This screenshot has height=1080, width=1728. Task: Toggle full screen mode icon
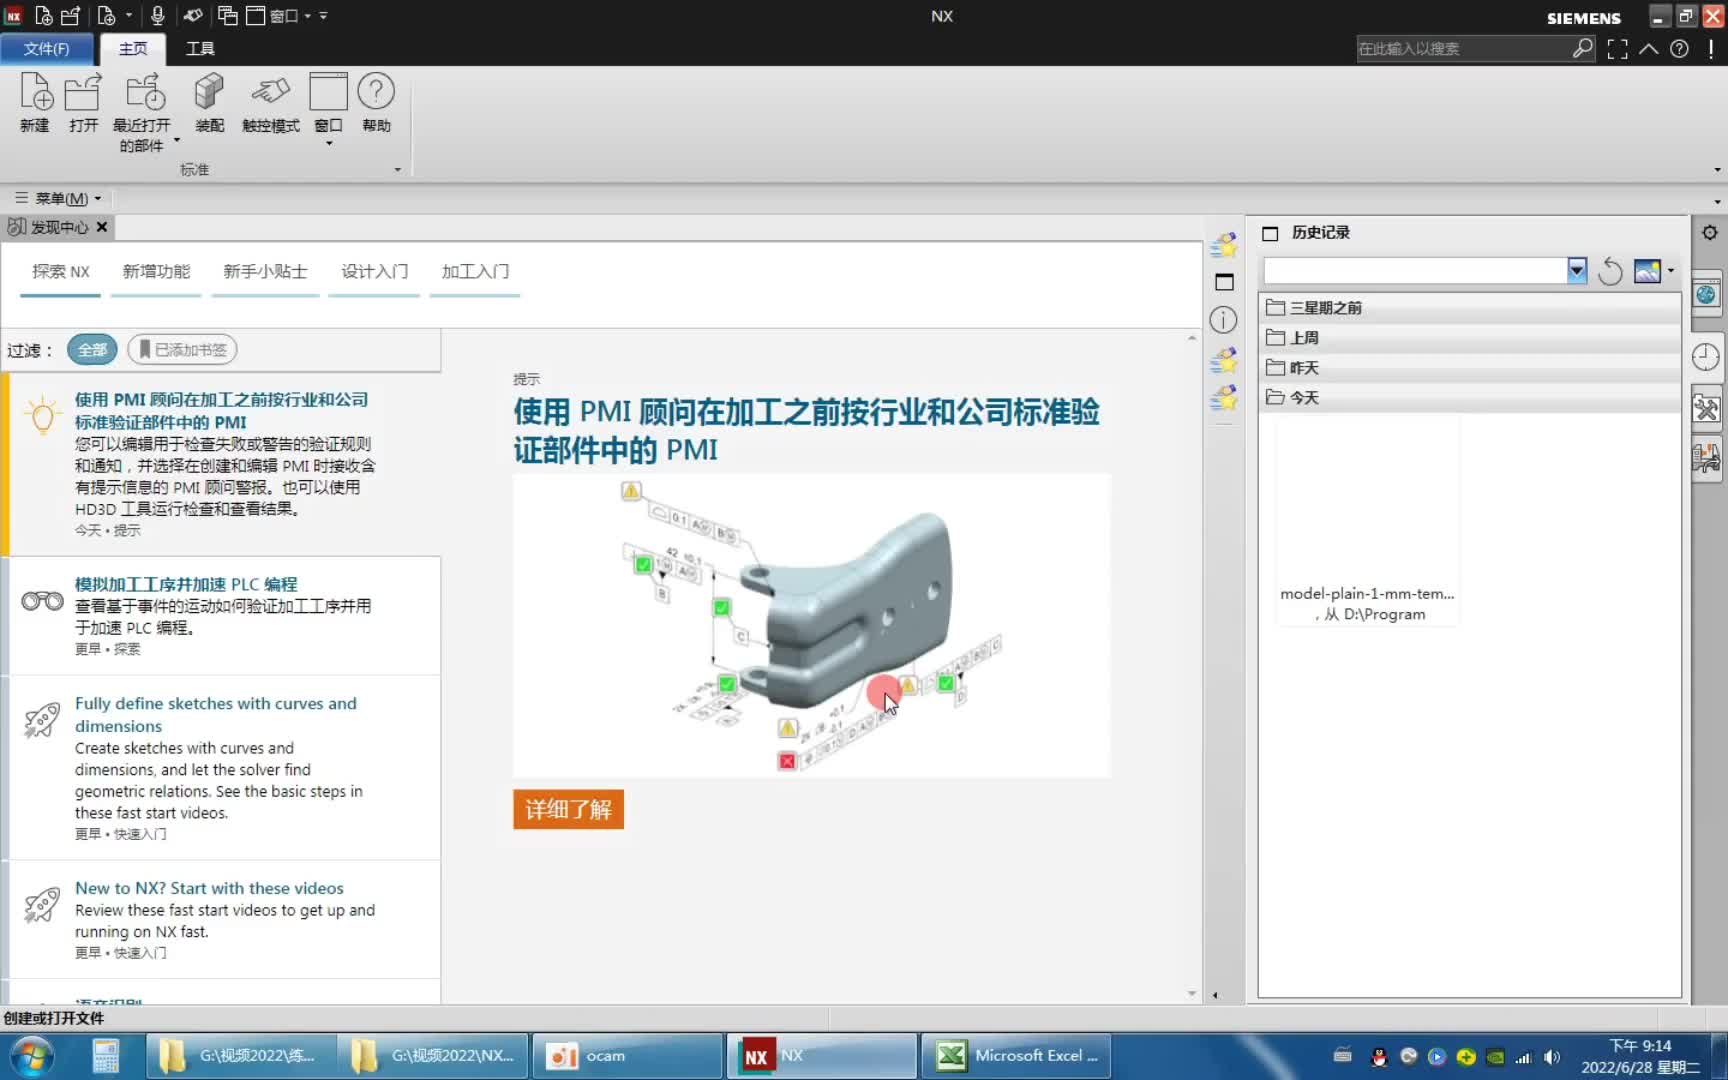[x=1617, y=49]
